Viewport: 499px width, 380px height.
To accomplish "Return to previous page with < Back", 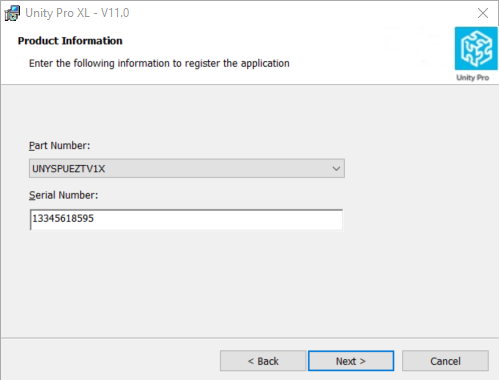I will point(263,361).
